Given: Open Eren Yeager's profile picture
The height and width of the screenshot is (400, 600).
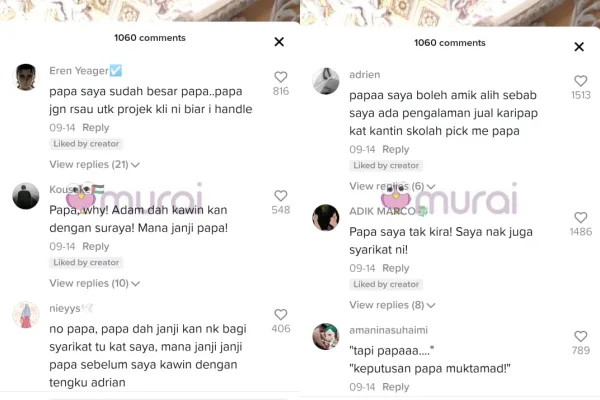Looking at the screenshot, I should pos(26,77).
